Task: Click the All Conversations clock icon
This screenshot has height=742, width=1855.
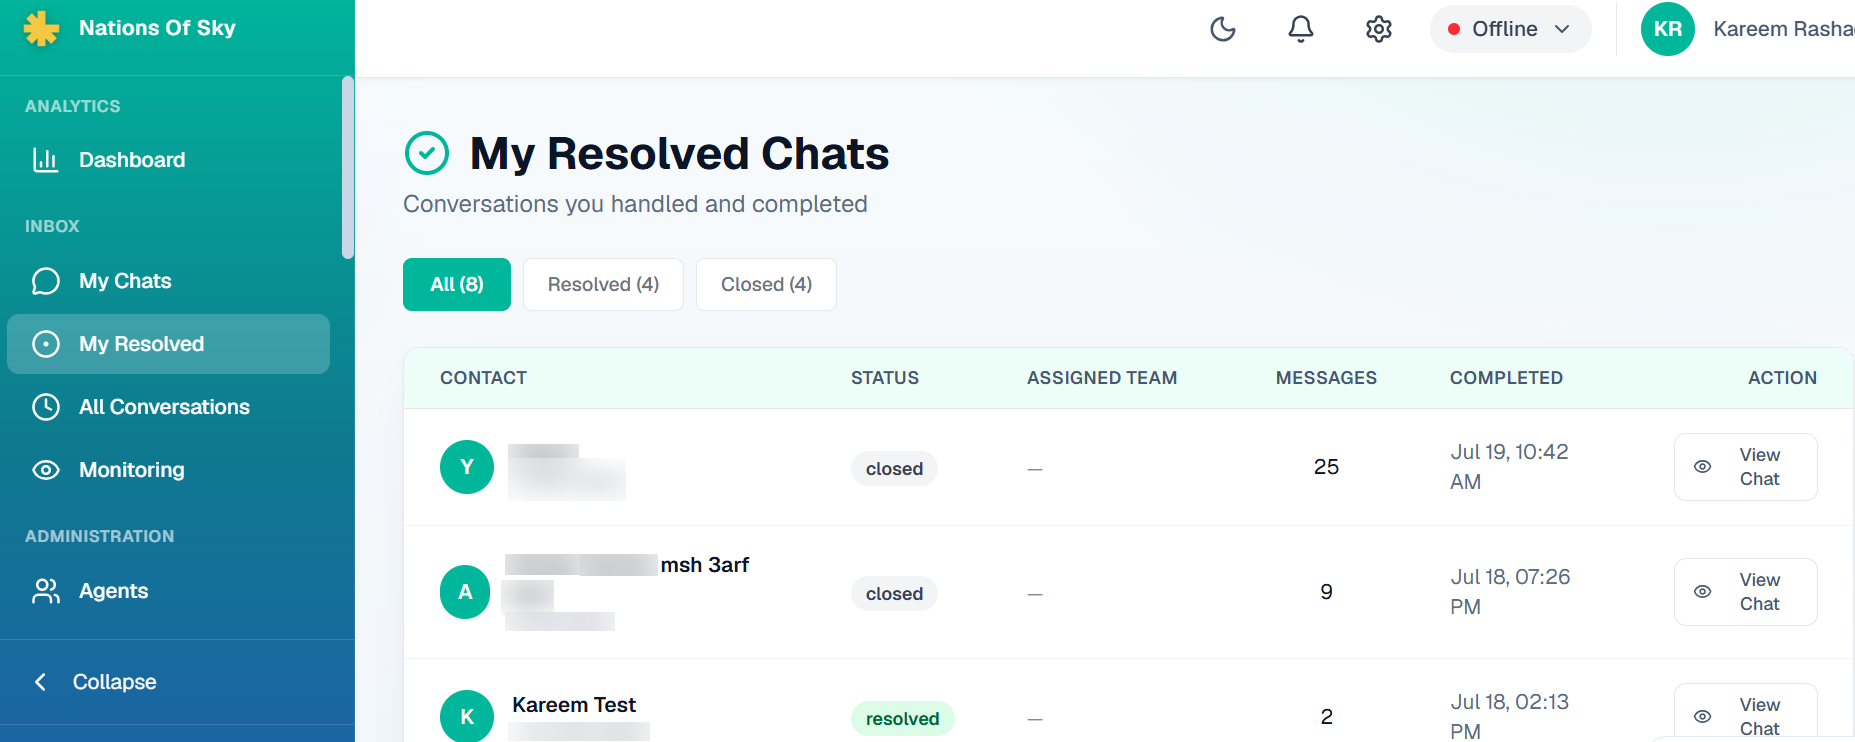Action: [x=46, y=407]
